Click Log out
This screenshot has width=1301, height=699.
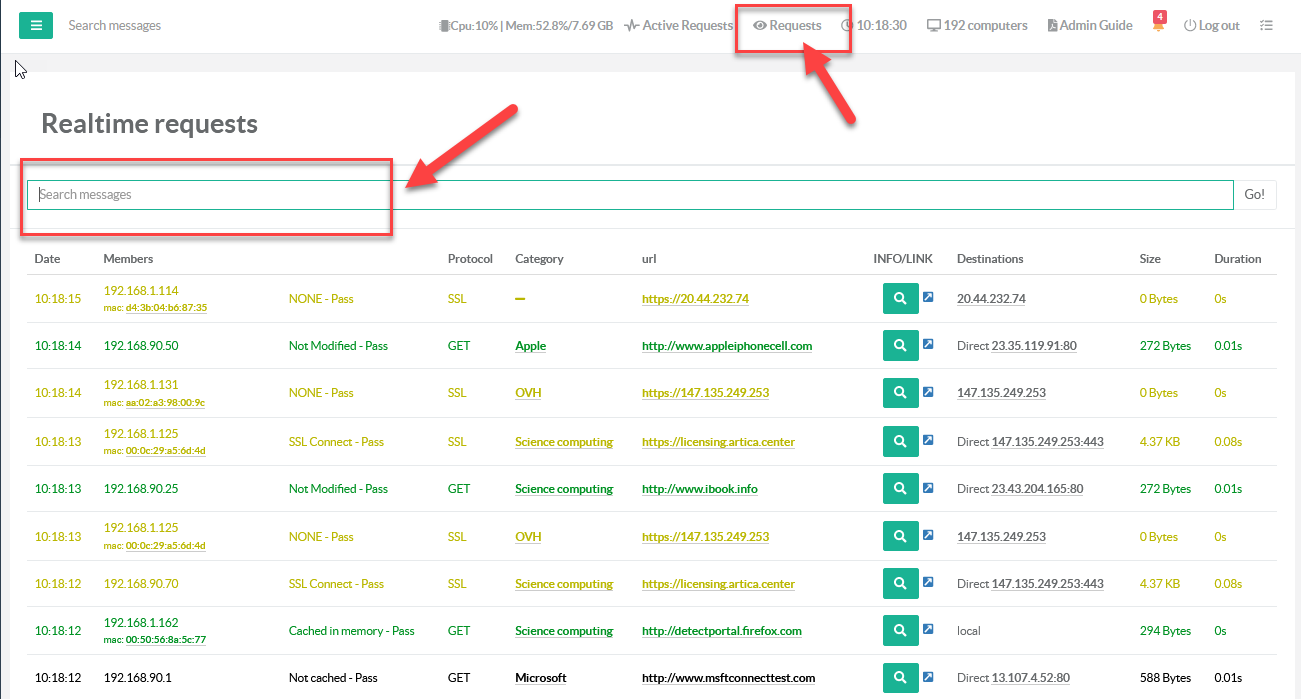[x=1211, y=26]
